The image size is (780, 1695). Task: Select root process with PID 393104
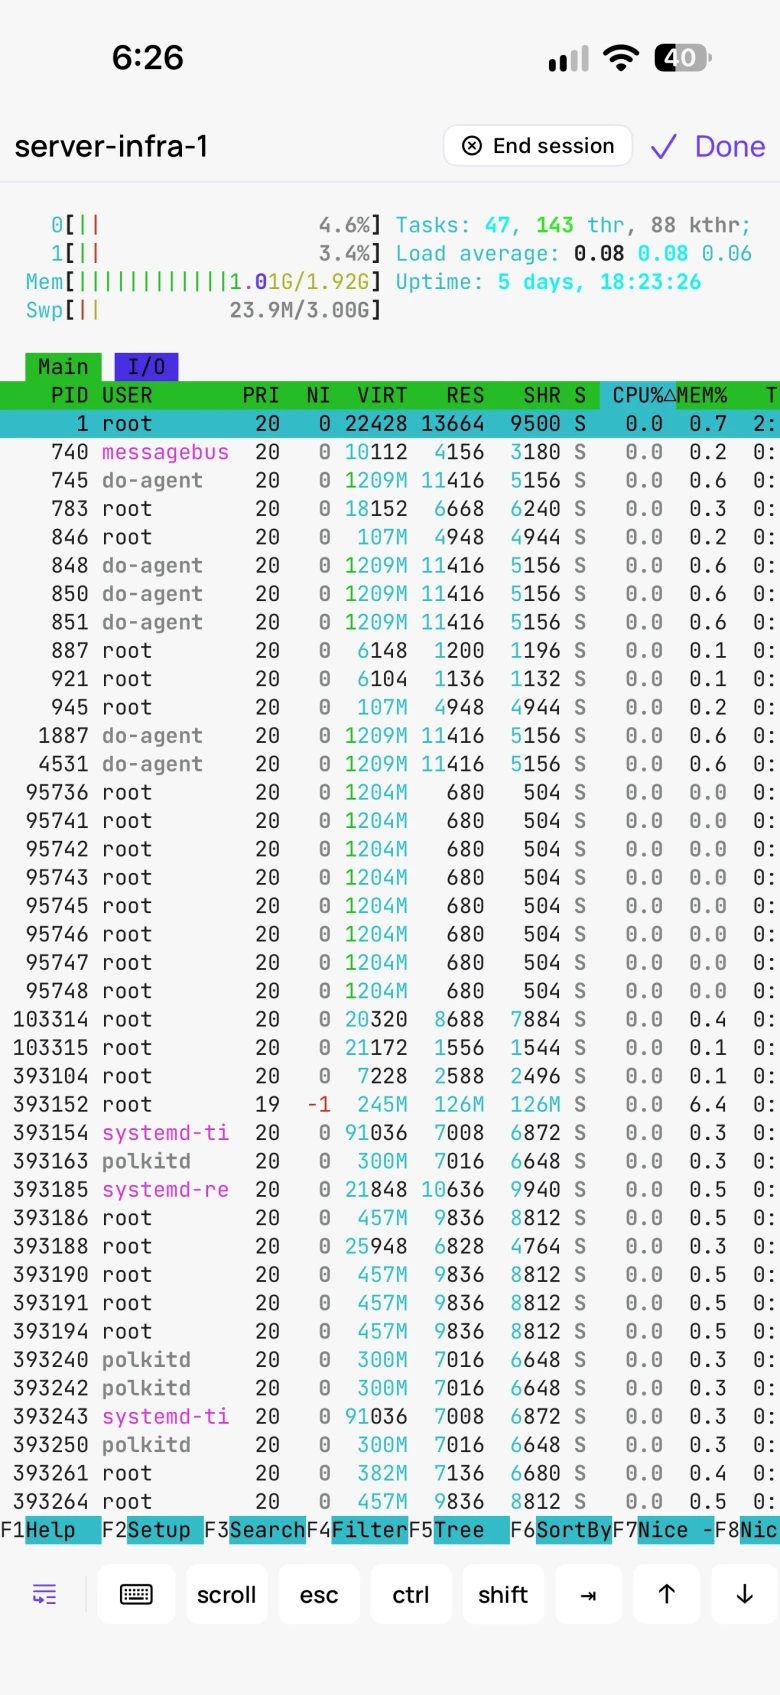click(390, 1076)
